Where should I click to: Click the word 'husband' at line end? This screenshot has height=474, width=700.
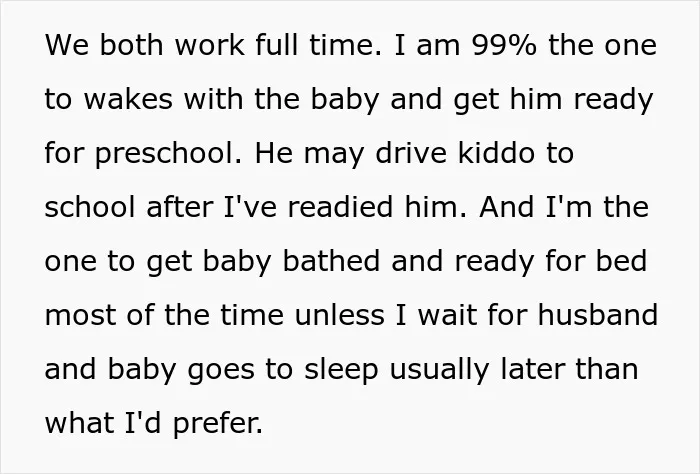(597, 315)
